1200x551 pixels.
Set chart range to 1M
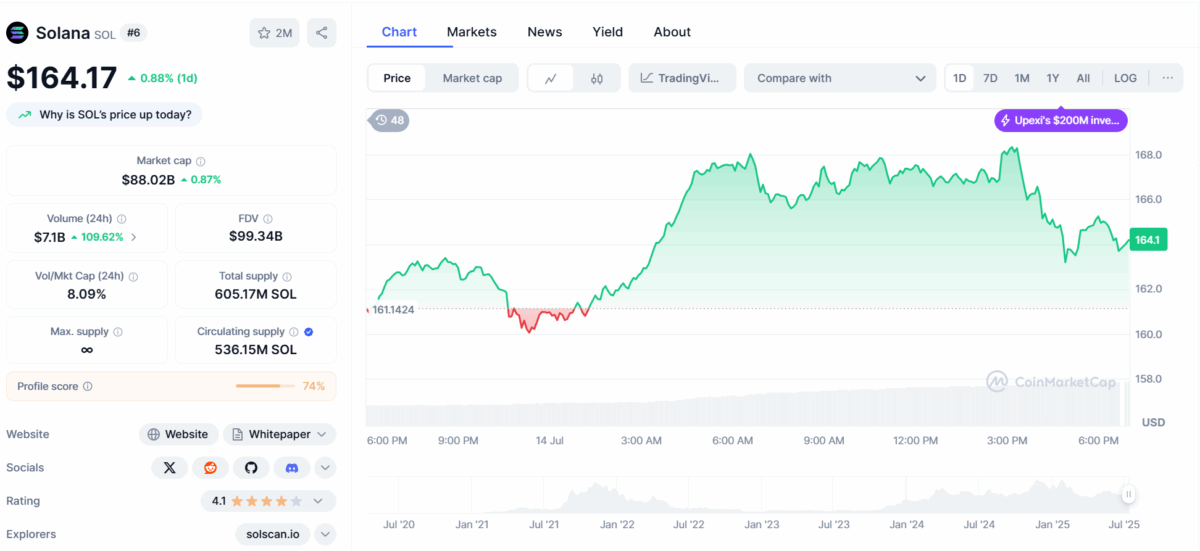(x=1022, y=78)
